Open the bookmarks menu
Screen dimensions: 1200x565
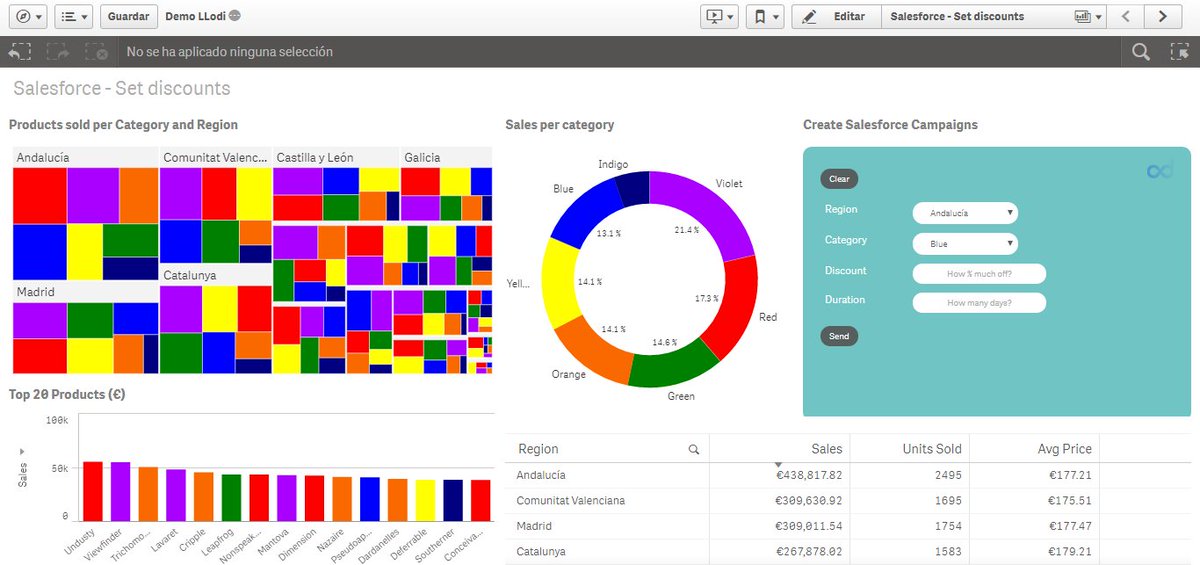click(x=765, y=17)
